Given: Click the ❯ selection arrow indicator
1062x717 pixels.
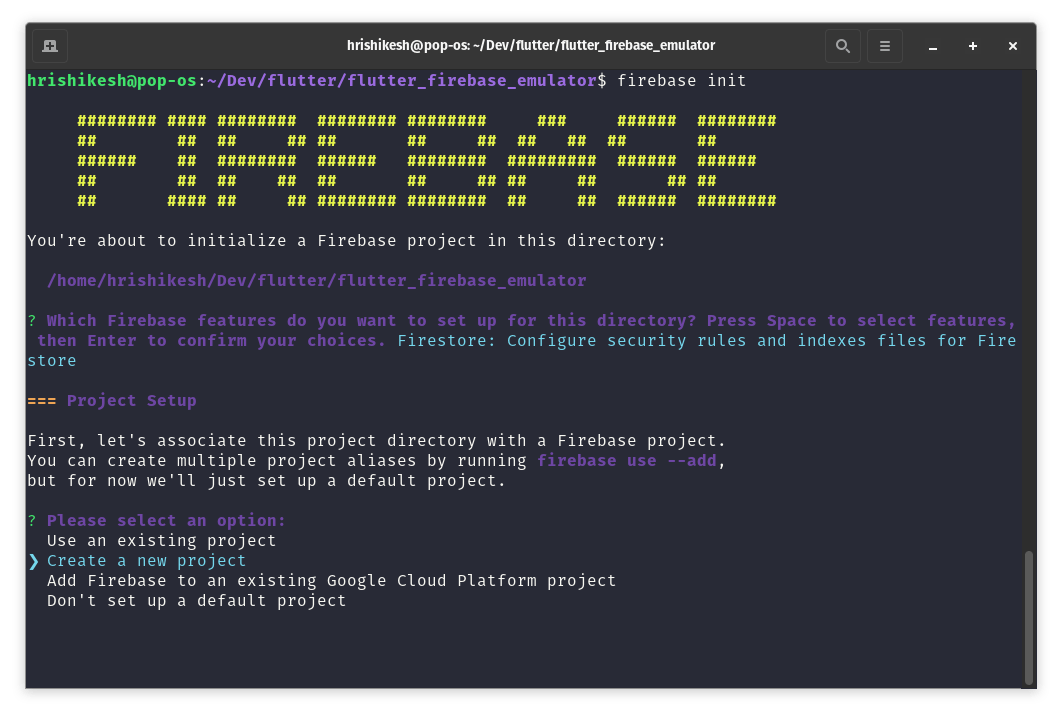Looking at the screenshot, I should pos(33,561).
